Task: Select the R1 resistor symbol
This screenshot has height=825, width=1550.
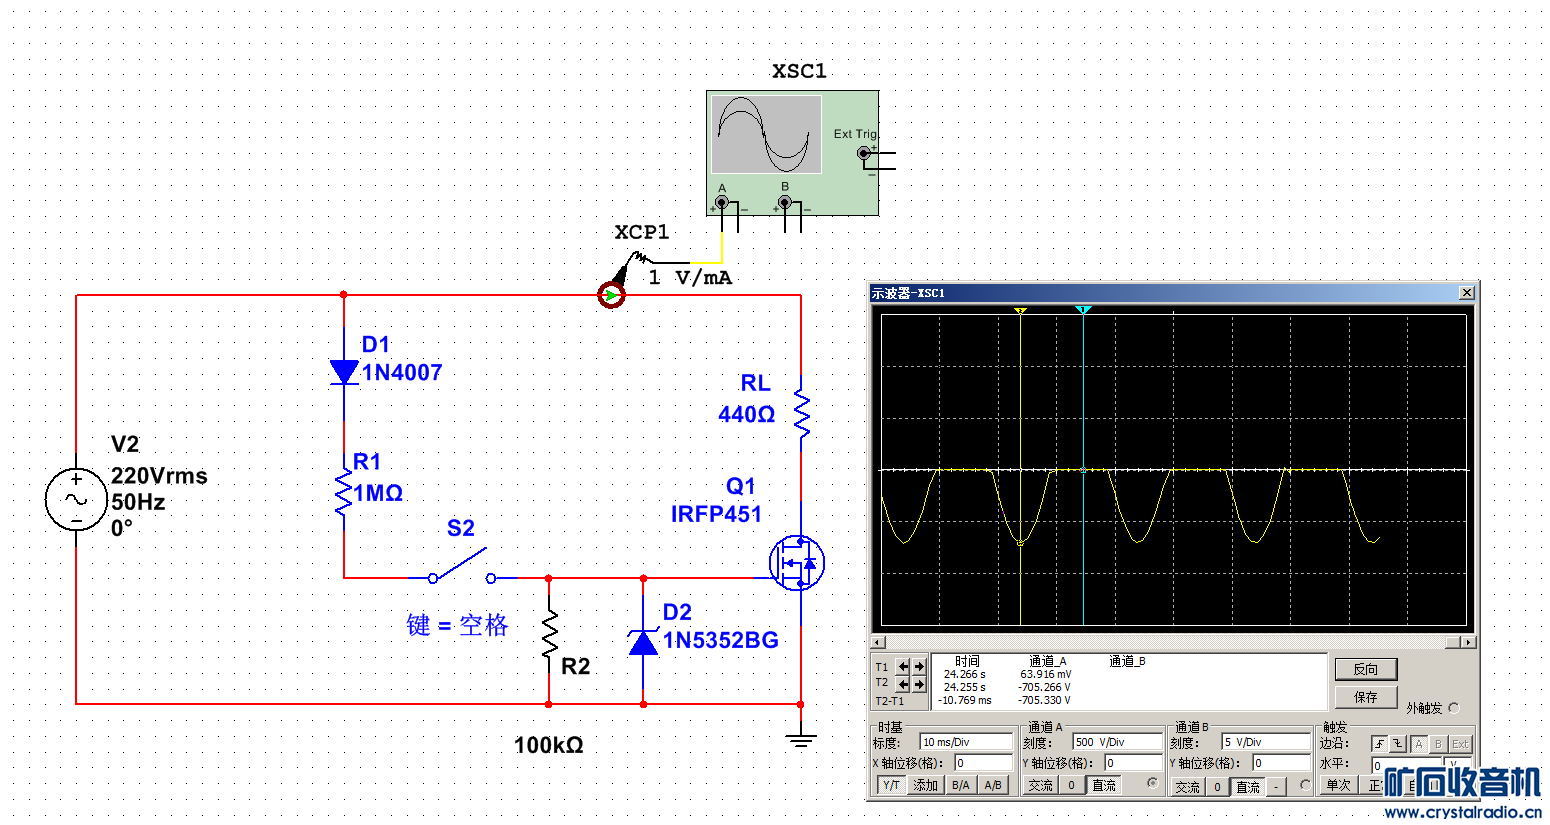Action: pos(344,491)
